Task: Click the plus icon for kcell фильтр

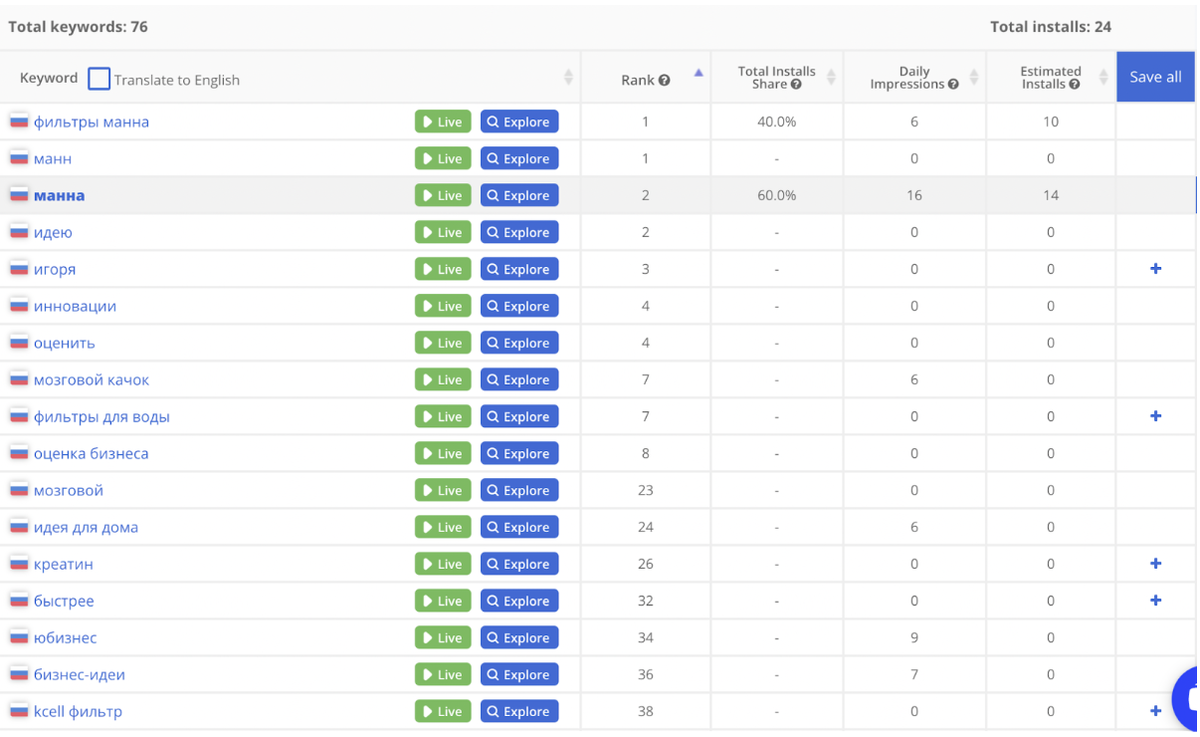Action: coord(1155,711)
